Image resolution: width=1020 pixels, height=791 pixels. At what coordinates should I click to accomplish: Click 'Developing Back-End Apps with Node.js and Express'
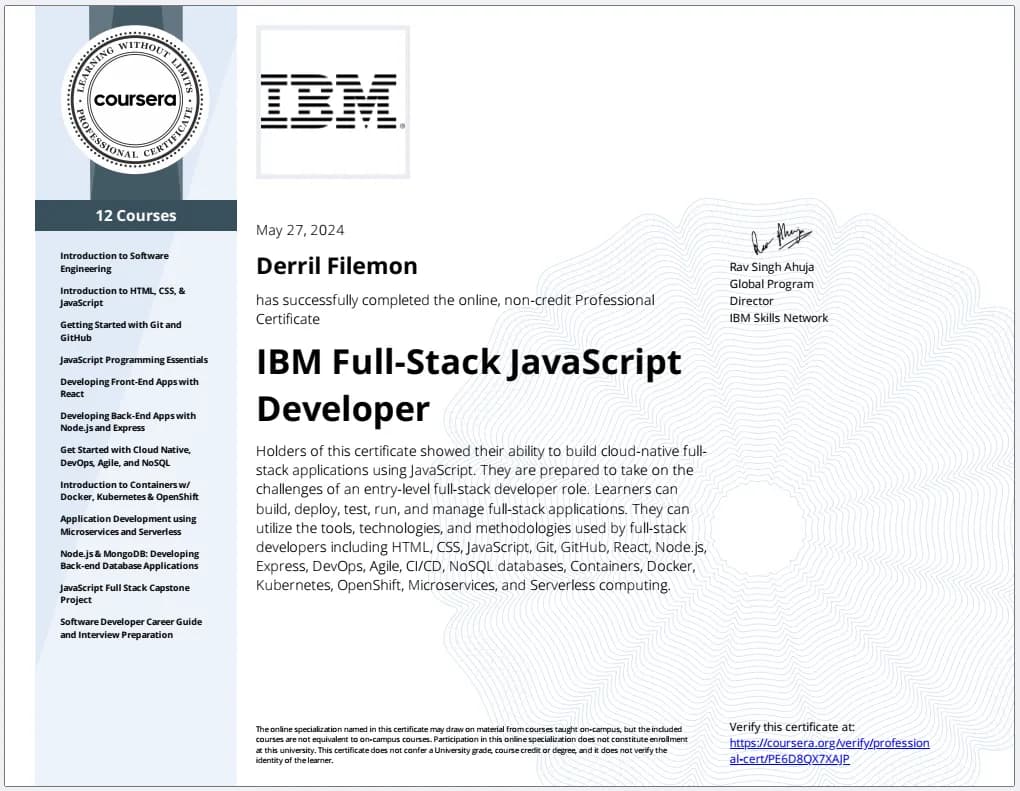coord(128,422)
